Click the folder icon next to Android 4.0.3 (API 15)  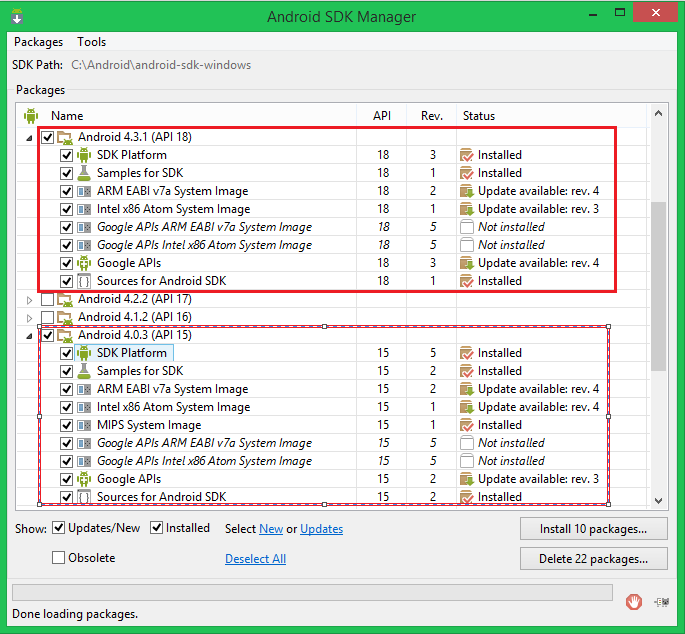65,336
